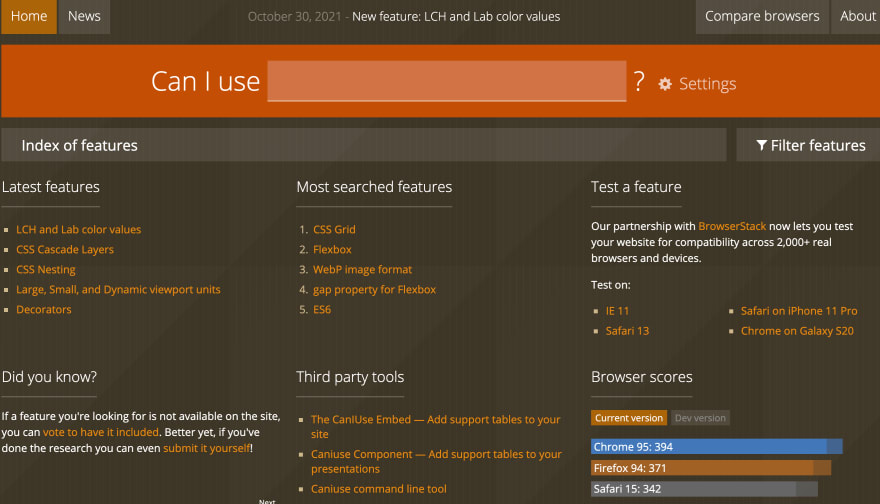Open Decorators feature
This screenshot has height=504, width=880.
(44, 310)
